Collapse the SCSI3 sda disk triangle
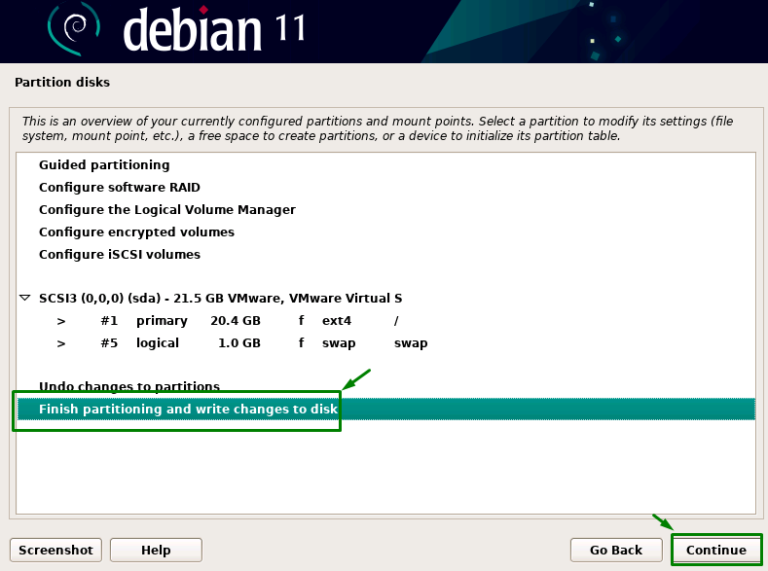 (25, 298)
